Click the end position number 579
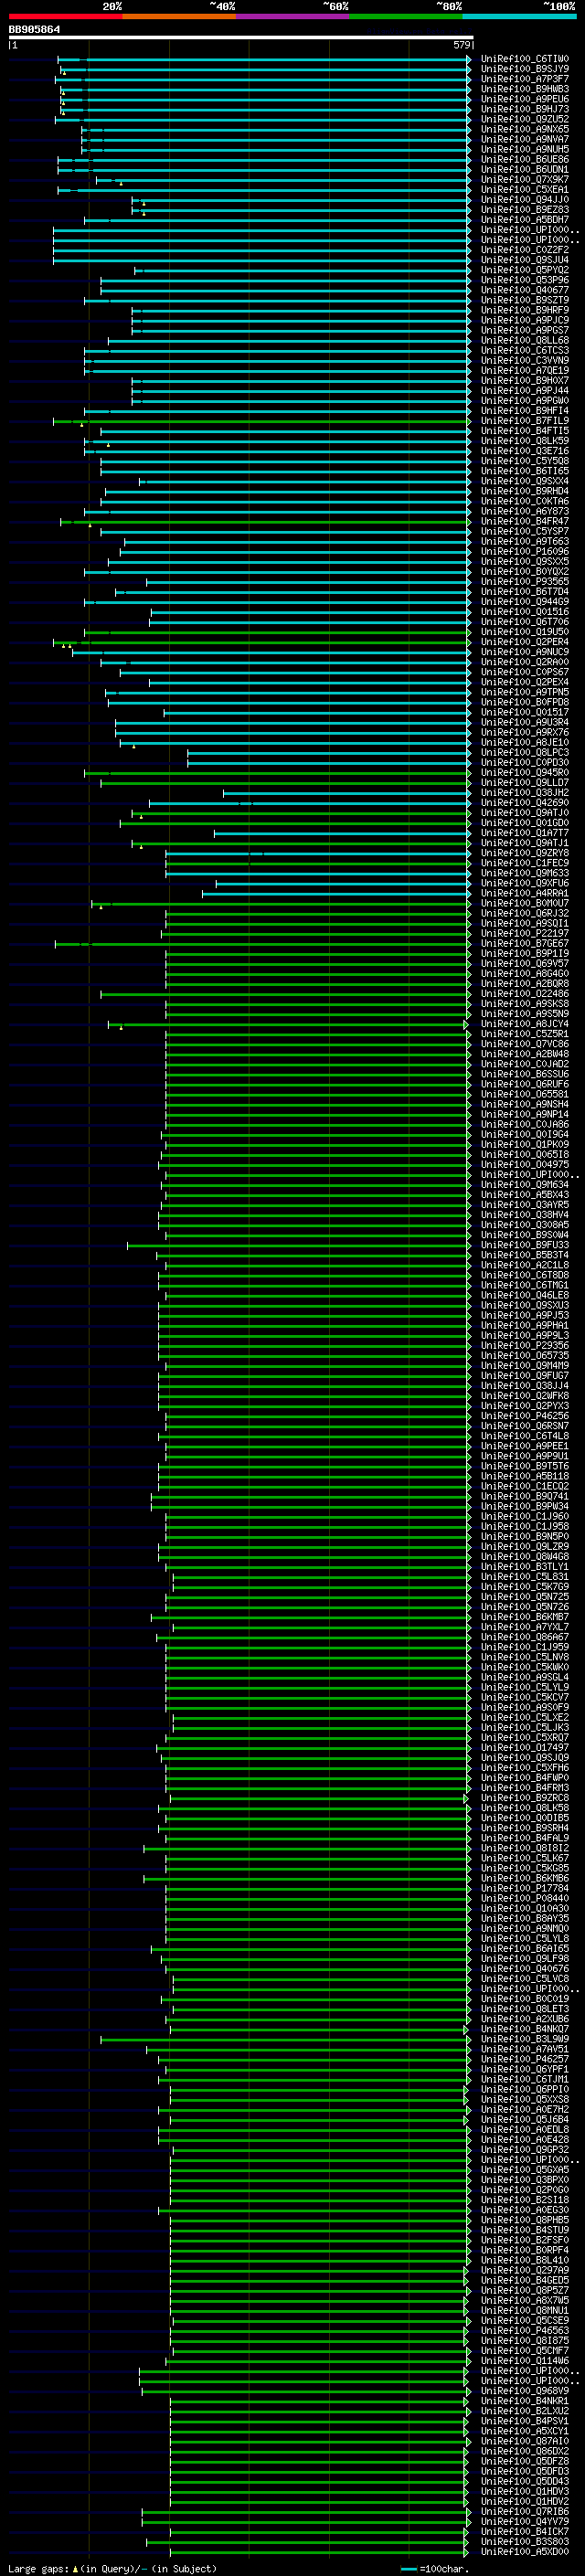This screenshot has height=2576, width=585. (461, 45)
